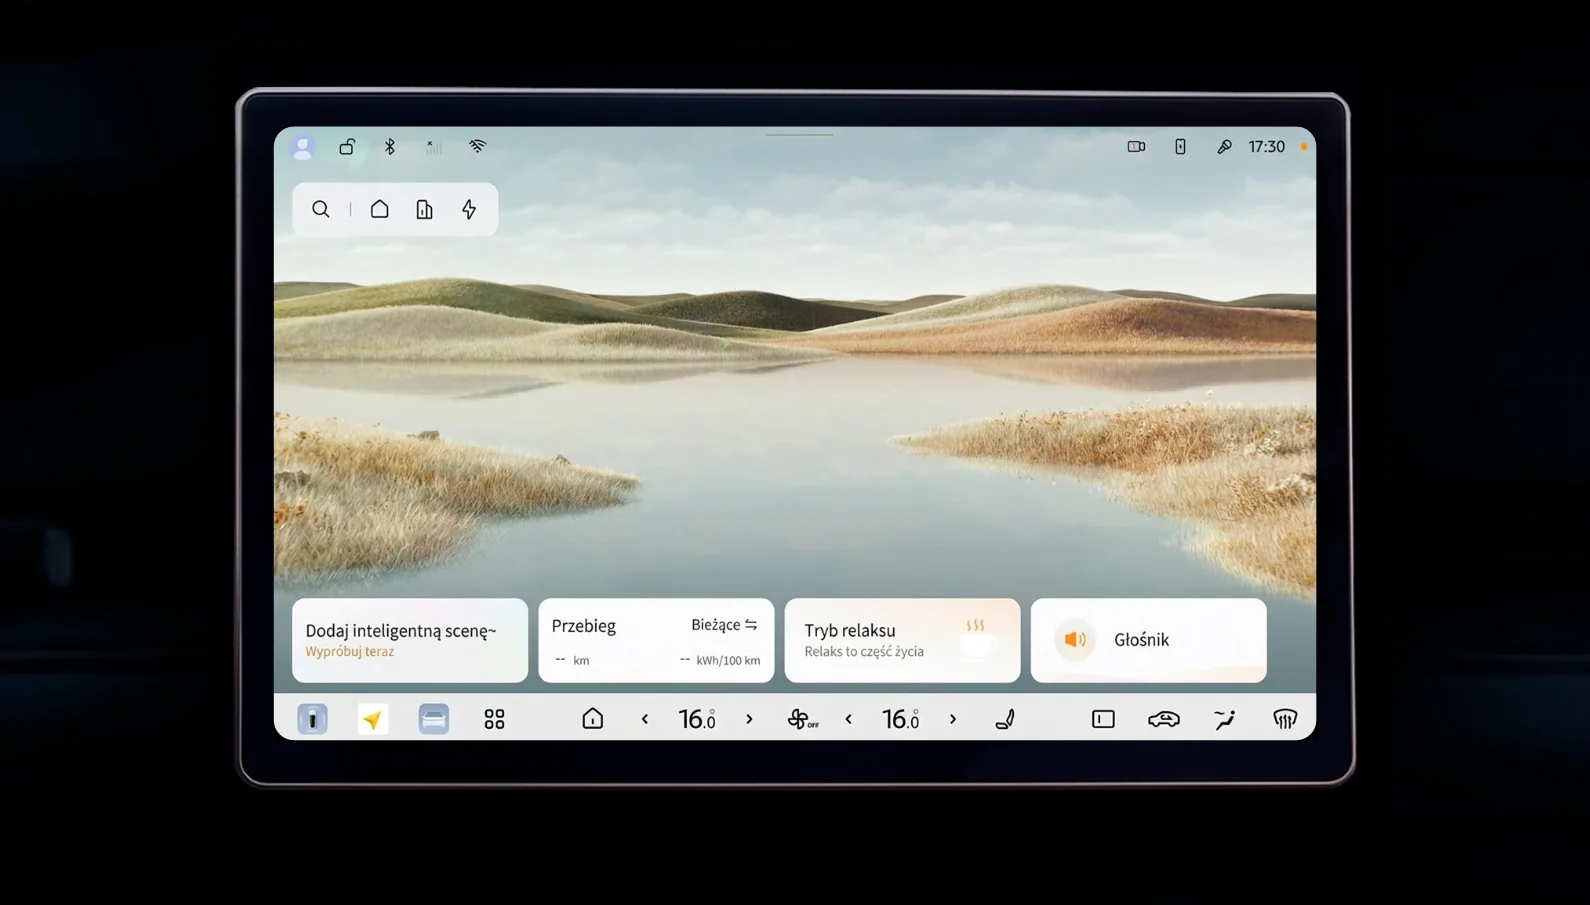Launch the navigation arrow app

pyautogui.click(x=373, y=719)
